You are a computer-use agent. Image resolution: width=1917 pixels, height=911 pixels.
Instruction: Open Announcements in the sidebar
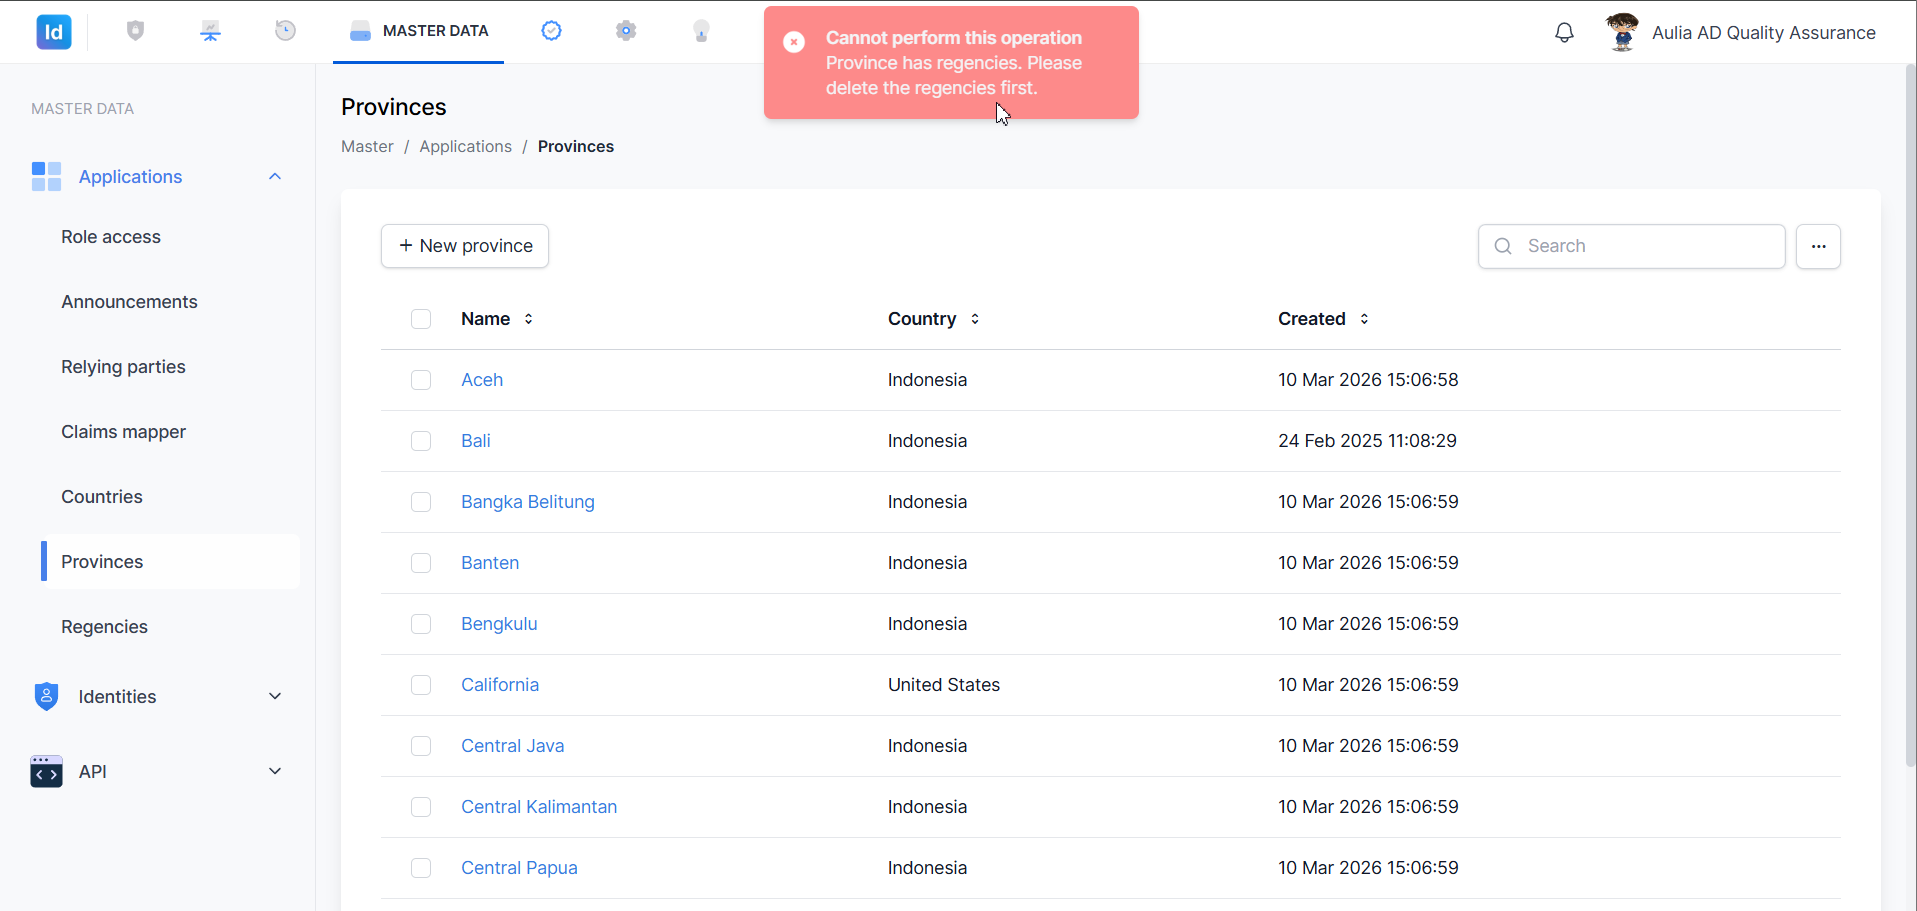[129, 302]
